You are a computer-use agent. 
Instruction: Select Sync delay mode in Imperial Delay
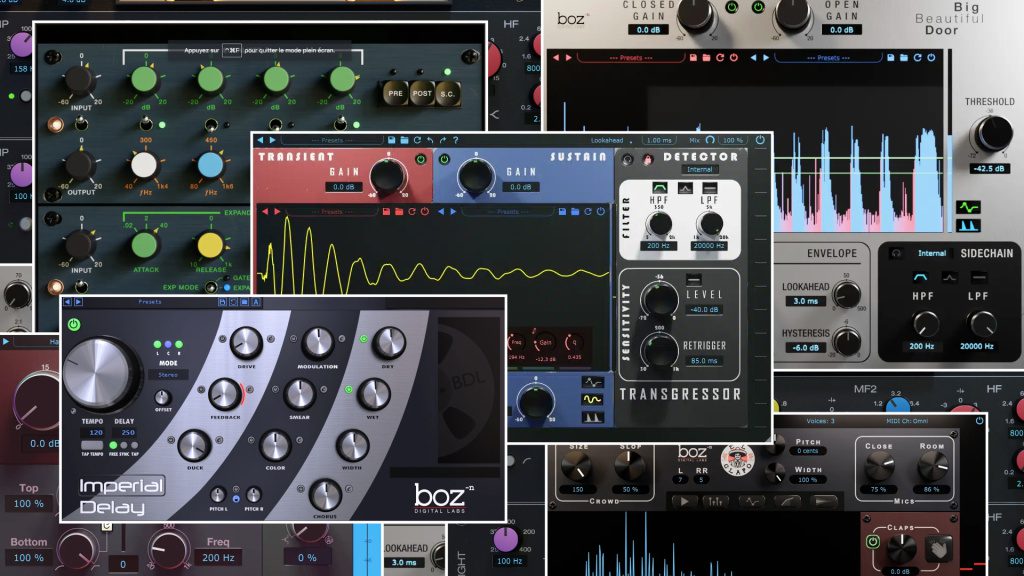coord(123,445)
